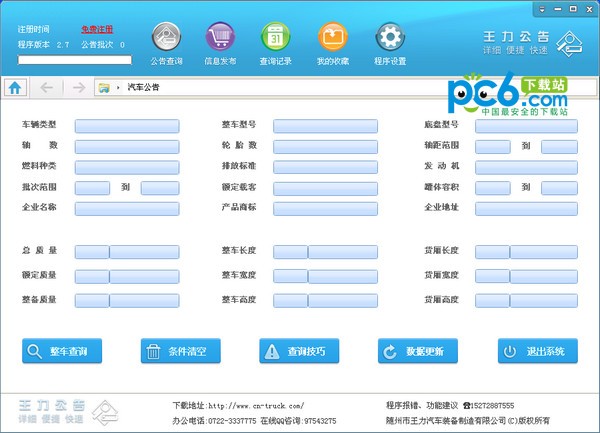The width and height of the screenshot is (600, 433).
Task: Open 查询记录 calendar icon
Action: (276, 38)
